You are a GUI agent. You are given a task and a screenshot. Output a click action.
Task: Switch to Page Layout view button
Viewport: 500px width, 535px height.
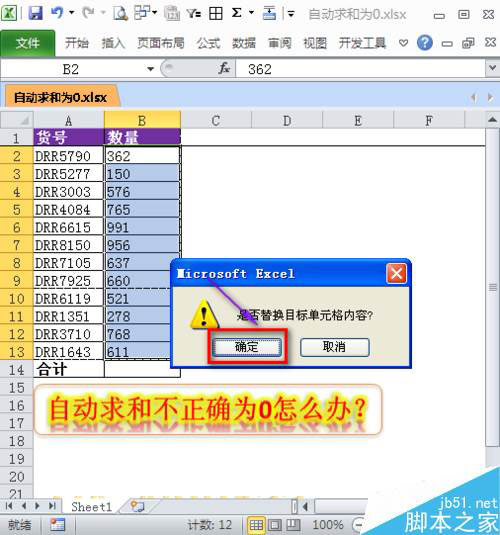point(275,525)
